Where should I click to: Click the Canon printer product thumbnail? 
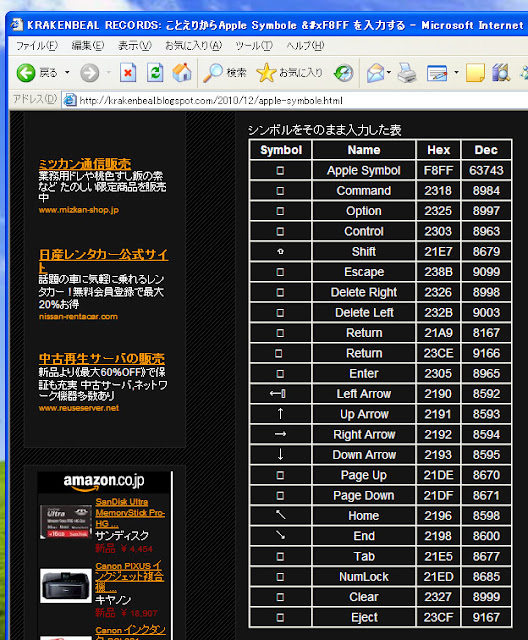pyautogui.click(x=66, y=586)
